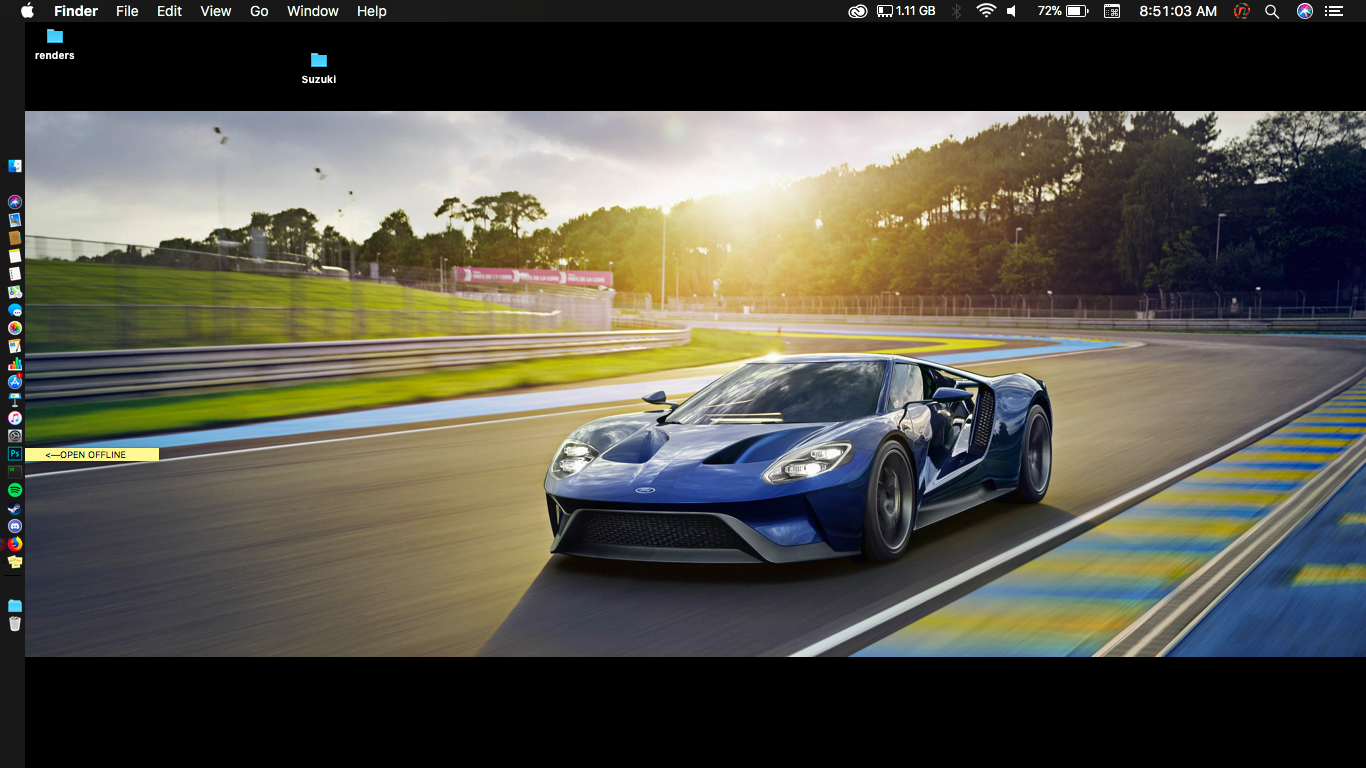This screenshot has width=1366, height=768.
Task: Open the Creative Cloud menu bar icon
Action: [857, 11]
